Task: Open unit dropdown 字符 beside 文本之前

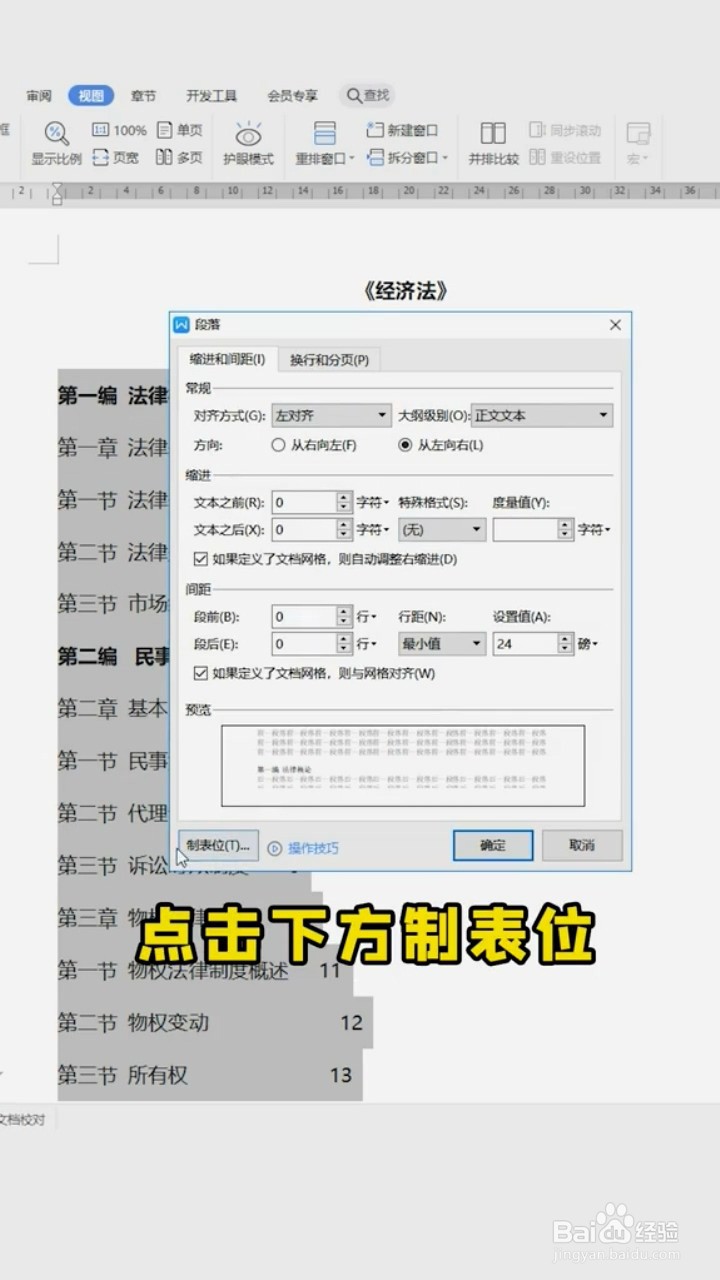Action: point(373,502)
